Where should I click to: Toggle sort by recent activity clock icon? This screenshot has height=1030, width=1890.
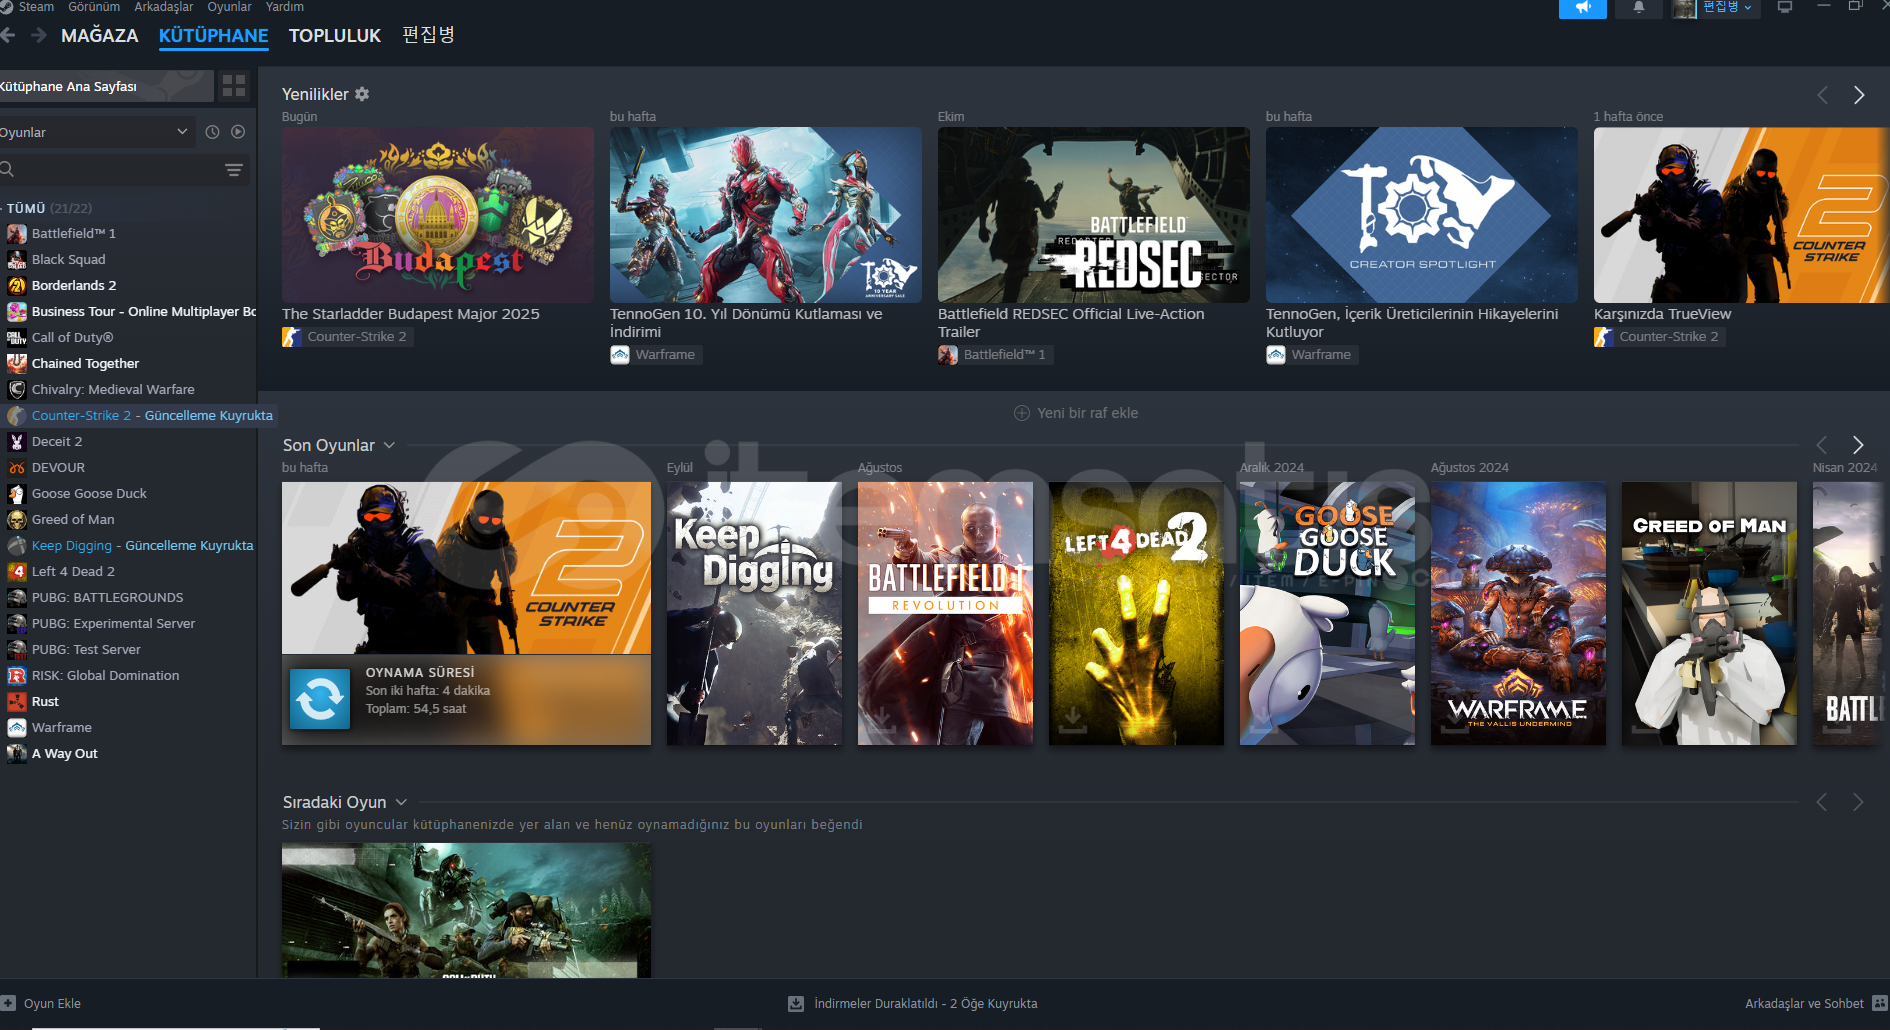pos(212,132)
